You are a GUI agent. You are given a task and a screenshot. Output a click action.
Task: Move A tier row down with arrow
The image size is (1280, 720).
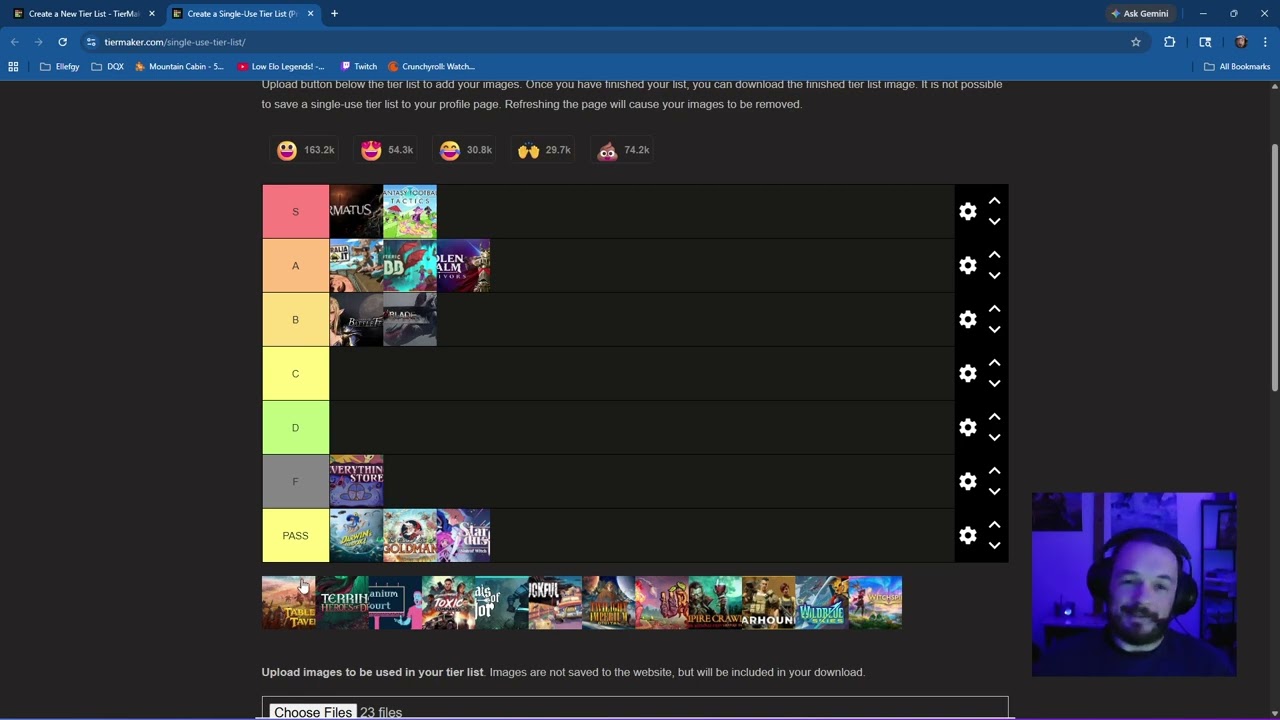(994, 276)
